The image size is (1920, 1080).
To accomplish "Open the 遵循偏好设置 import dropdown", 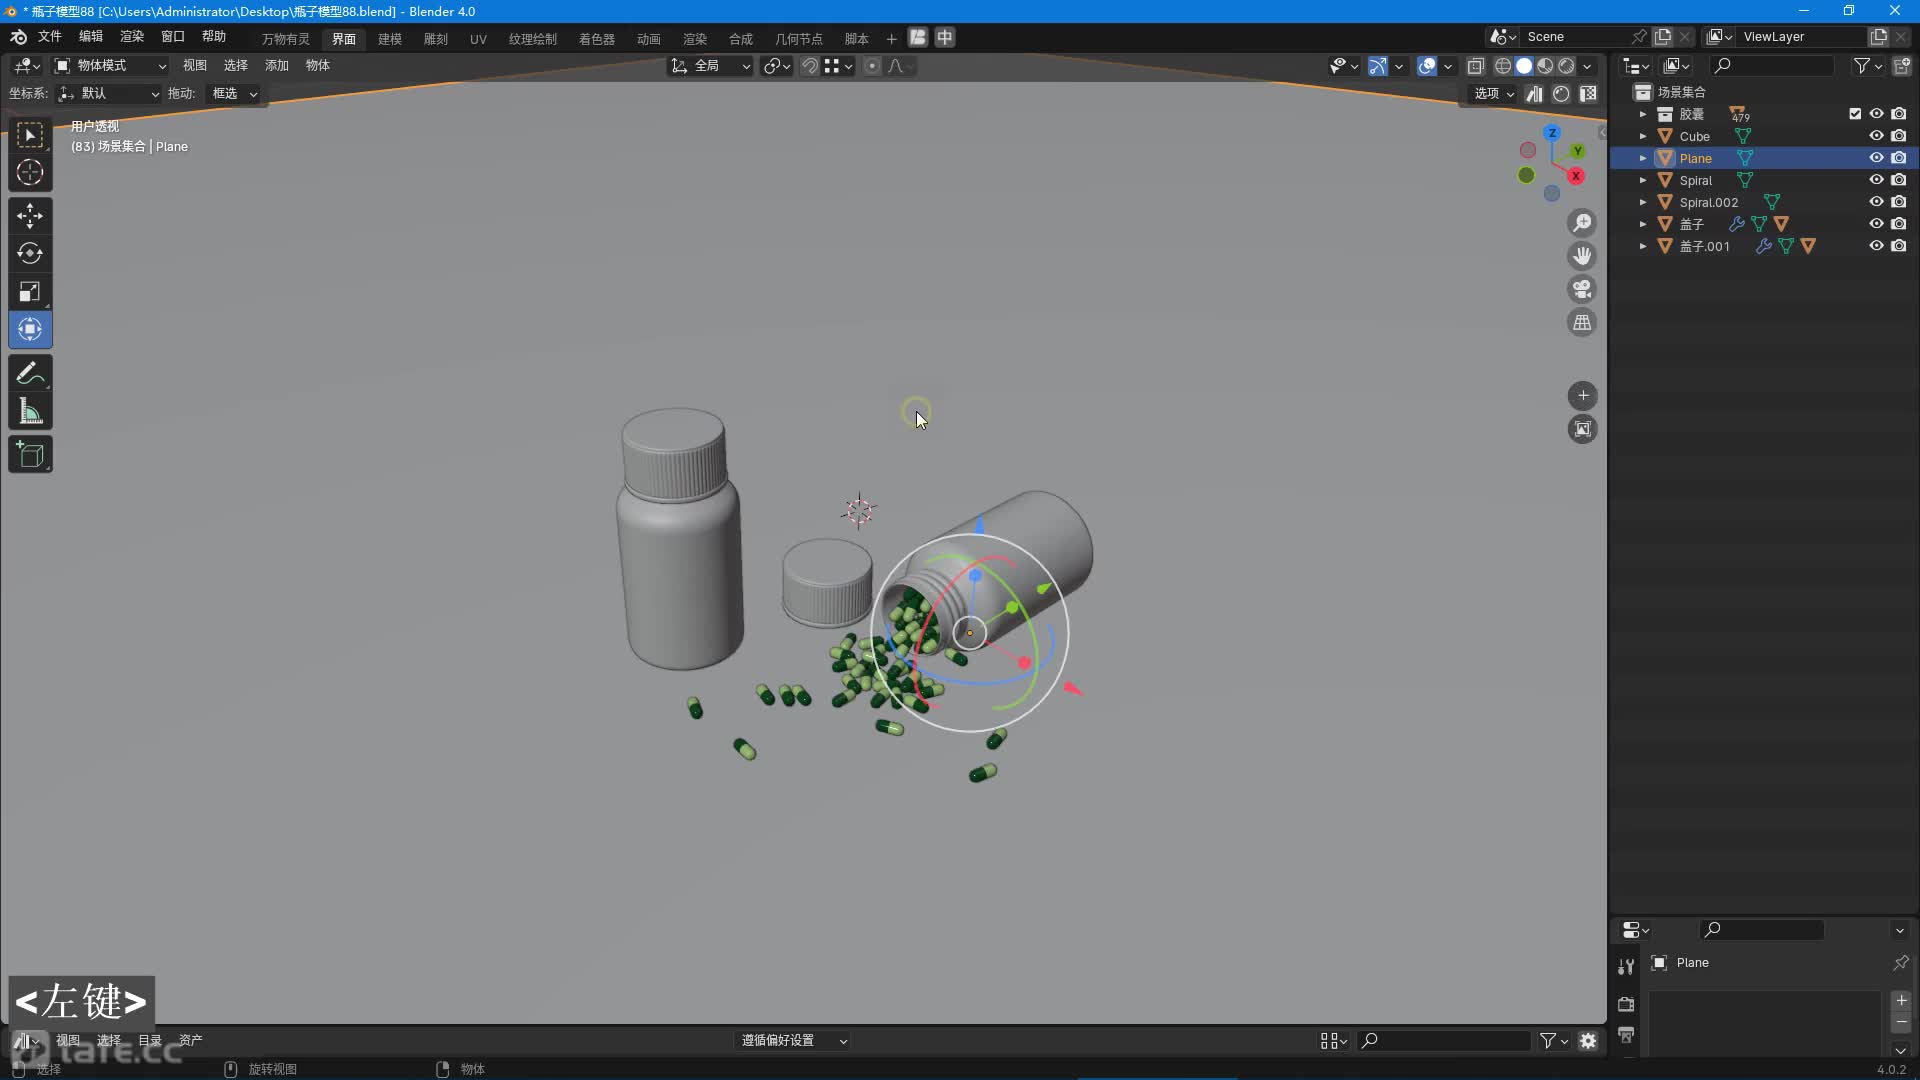I will click(793, 1041).
